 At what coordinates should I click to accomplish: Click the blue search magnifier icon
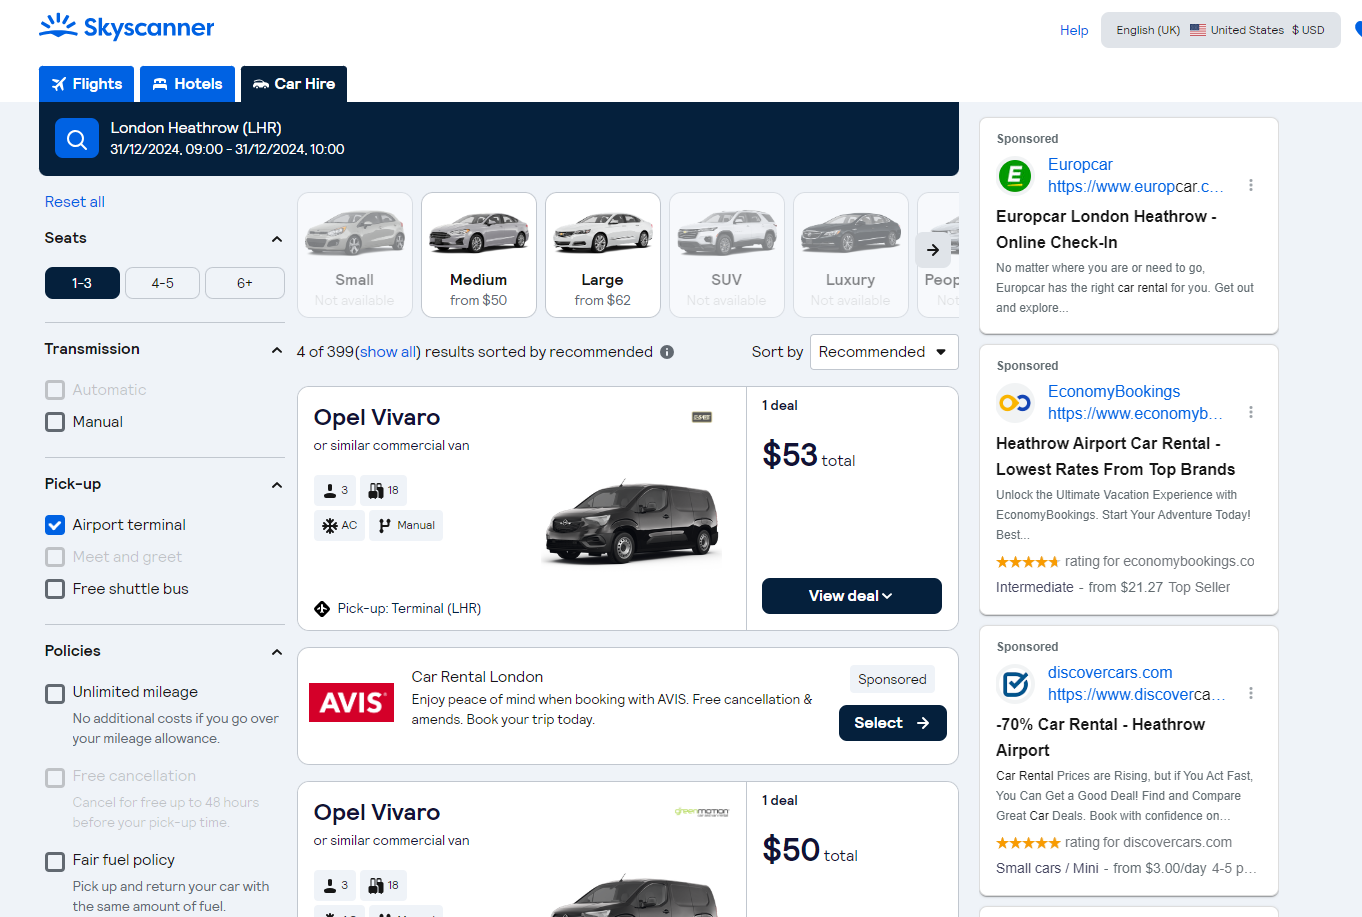click(77, 139)
